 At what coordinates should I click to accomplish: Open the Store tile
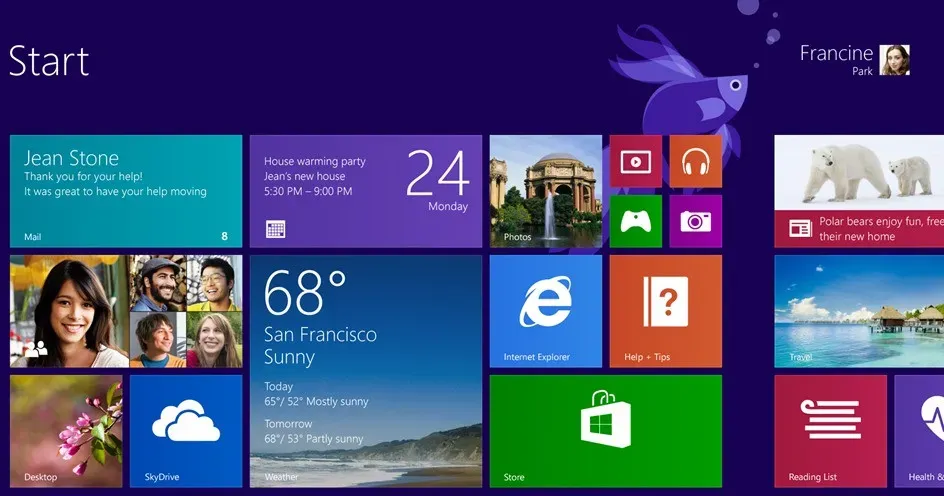[x=606, y=431]
